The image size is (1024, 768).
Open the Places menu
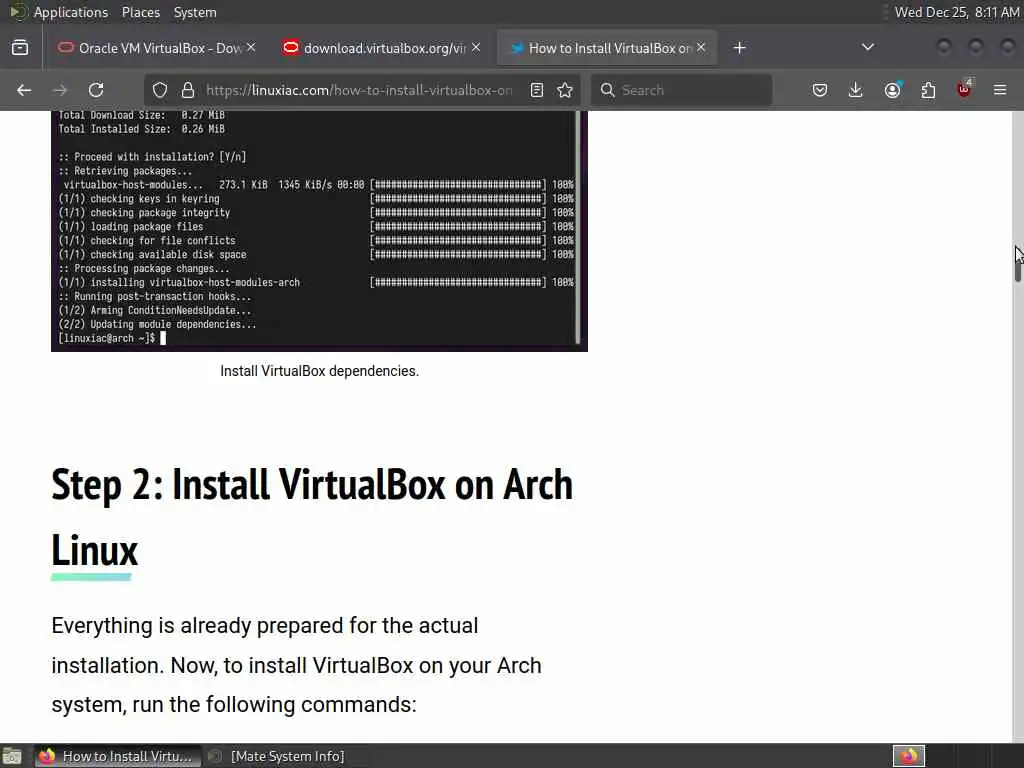tap(140, 12)
